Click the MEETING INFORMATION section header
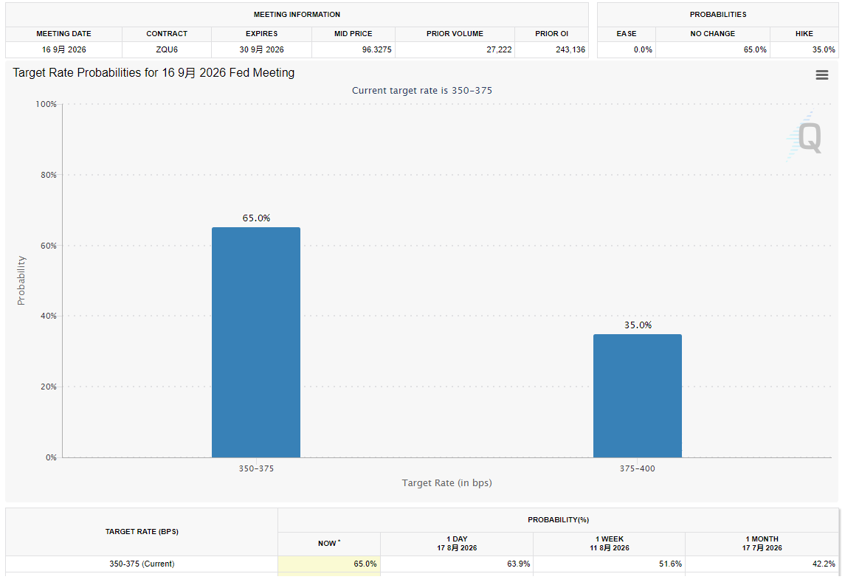Viewport: 845px width, 585px height. 297,15
